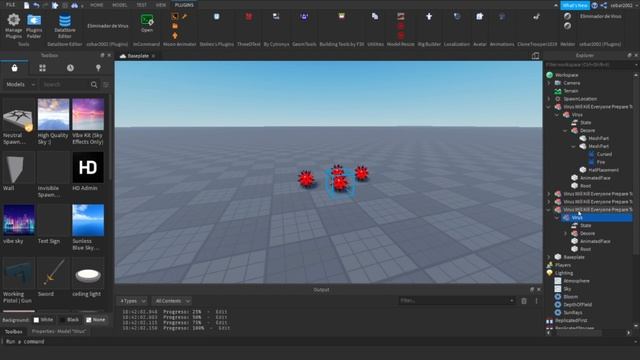Select Terrain in the Explorer tree

tap(571, 91)
